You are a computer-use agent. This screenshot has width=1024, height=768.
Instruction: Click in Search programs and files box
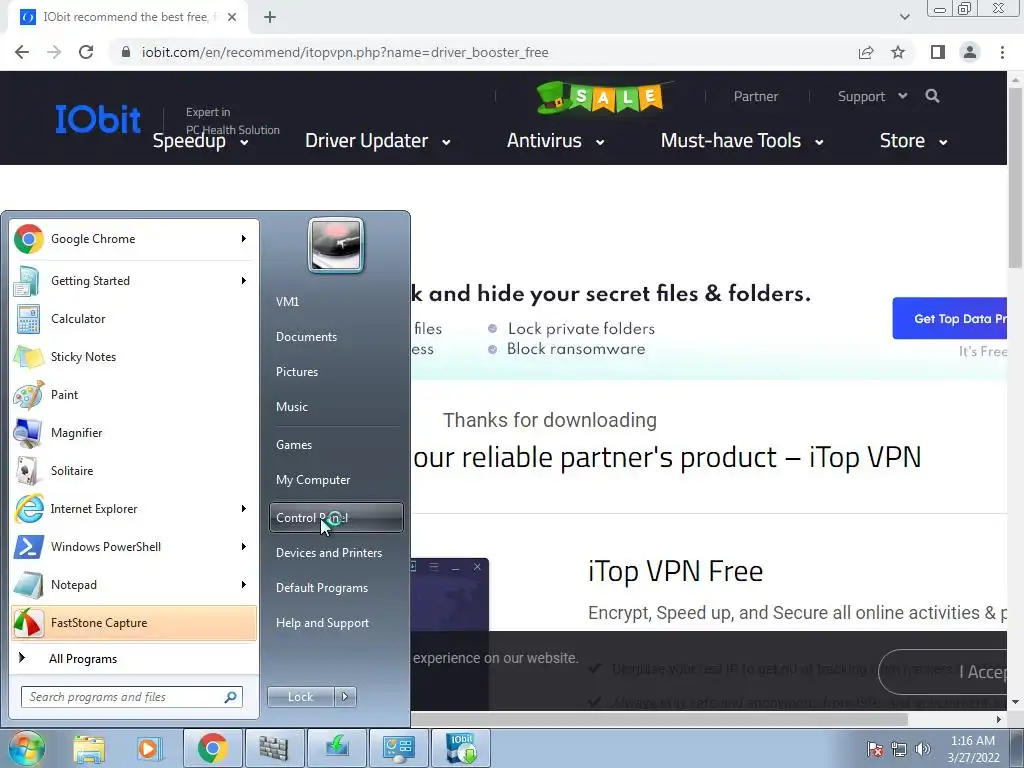132,697
